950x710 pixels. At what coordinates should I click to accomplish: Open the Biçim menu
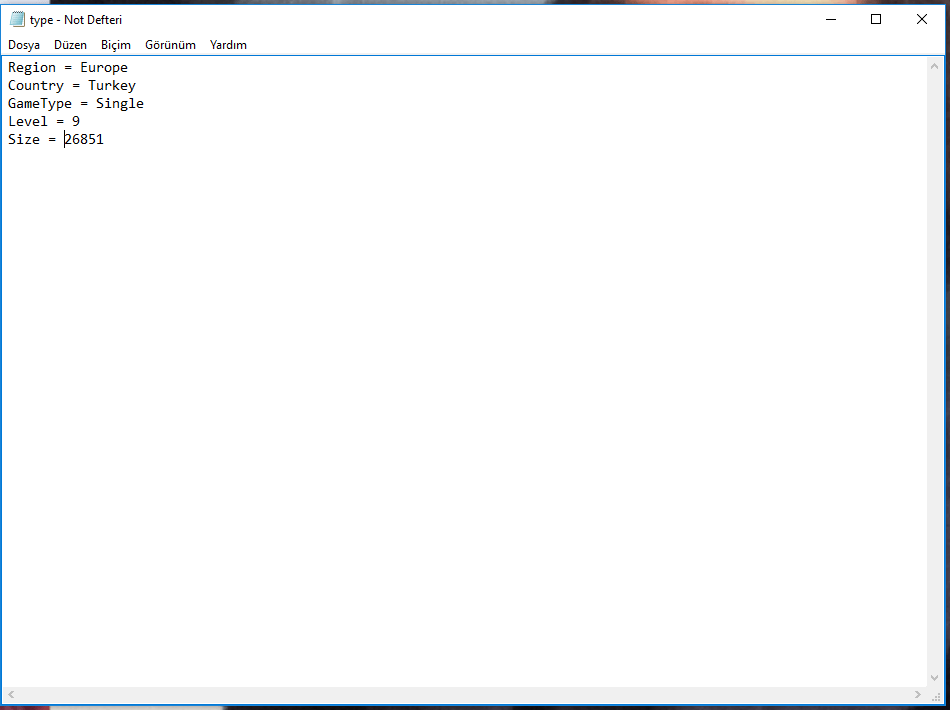(x=116, y=45)
